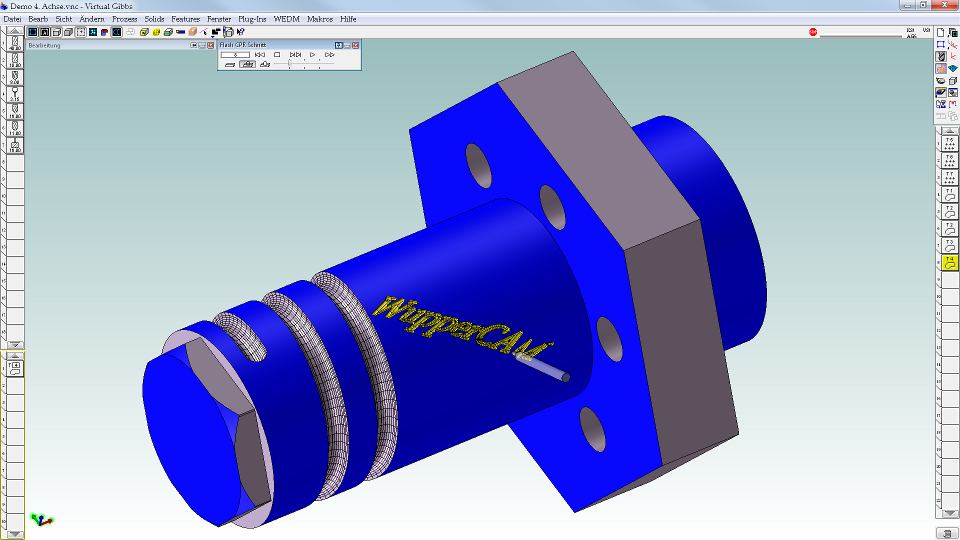The width and height of the screenshot is (960, 540).
Task: Rewind the cut-part rendering simulation
Action: [260, 54]
